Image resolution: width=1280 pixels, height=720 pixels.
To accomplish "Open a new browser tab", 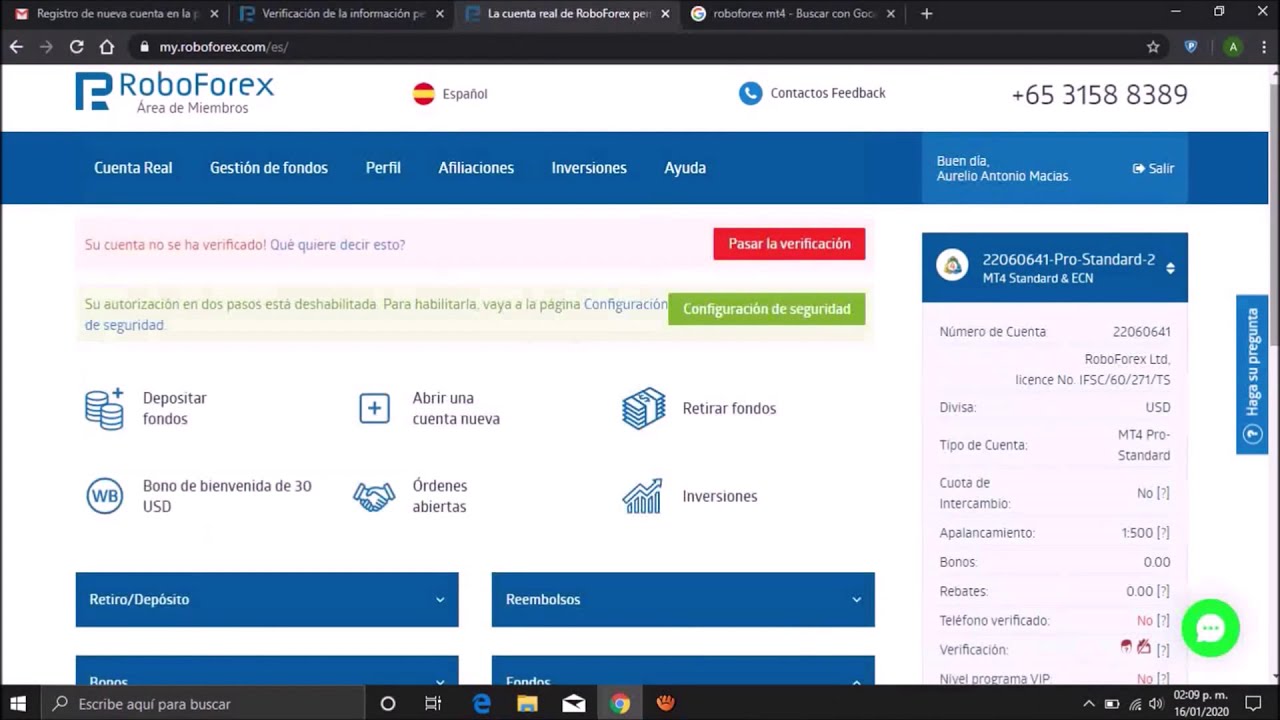I will click(926, 14).
